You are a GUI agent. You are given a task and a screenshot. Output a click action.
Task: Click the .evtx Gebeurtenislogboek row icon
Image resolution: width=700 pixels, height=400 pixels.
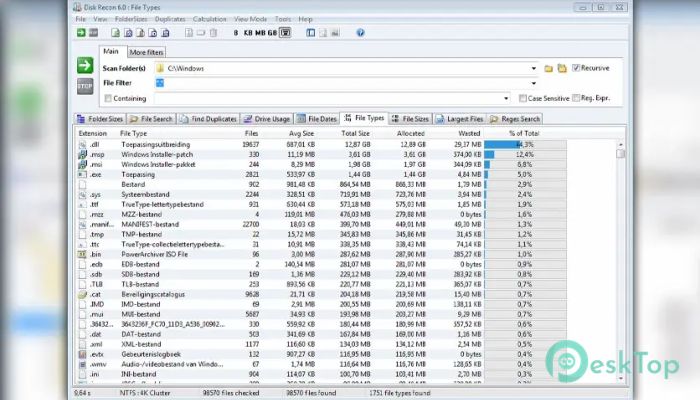82,354
